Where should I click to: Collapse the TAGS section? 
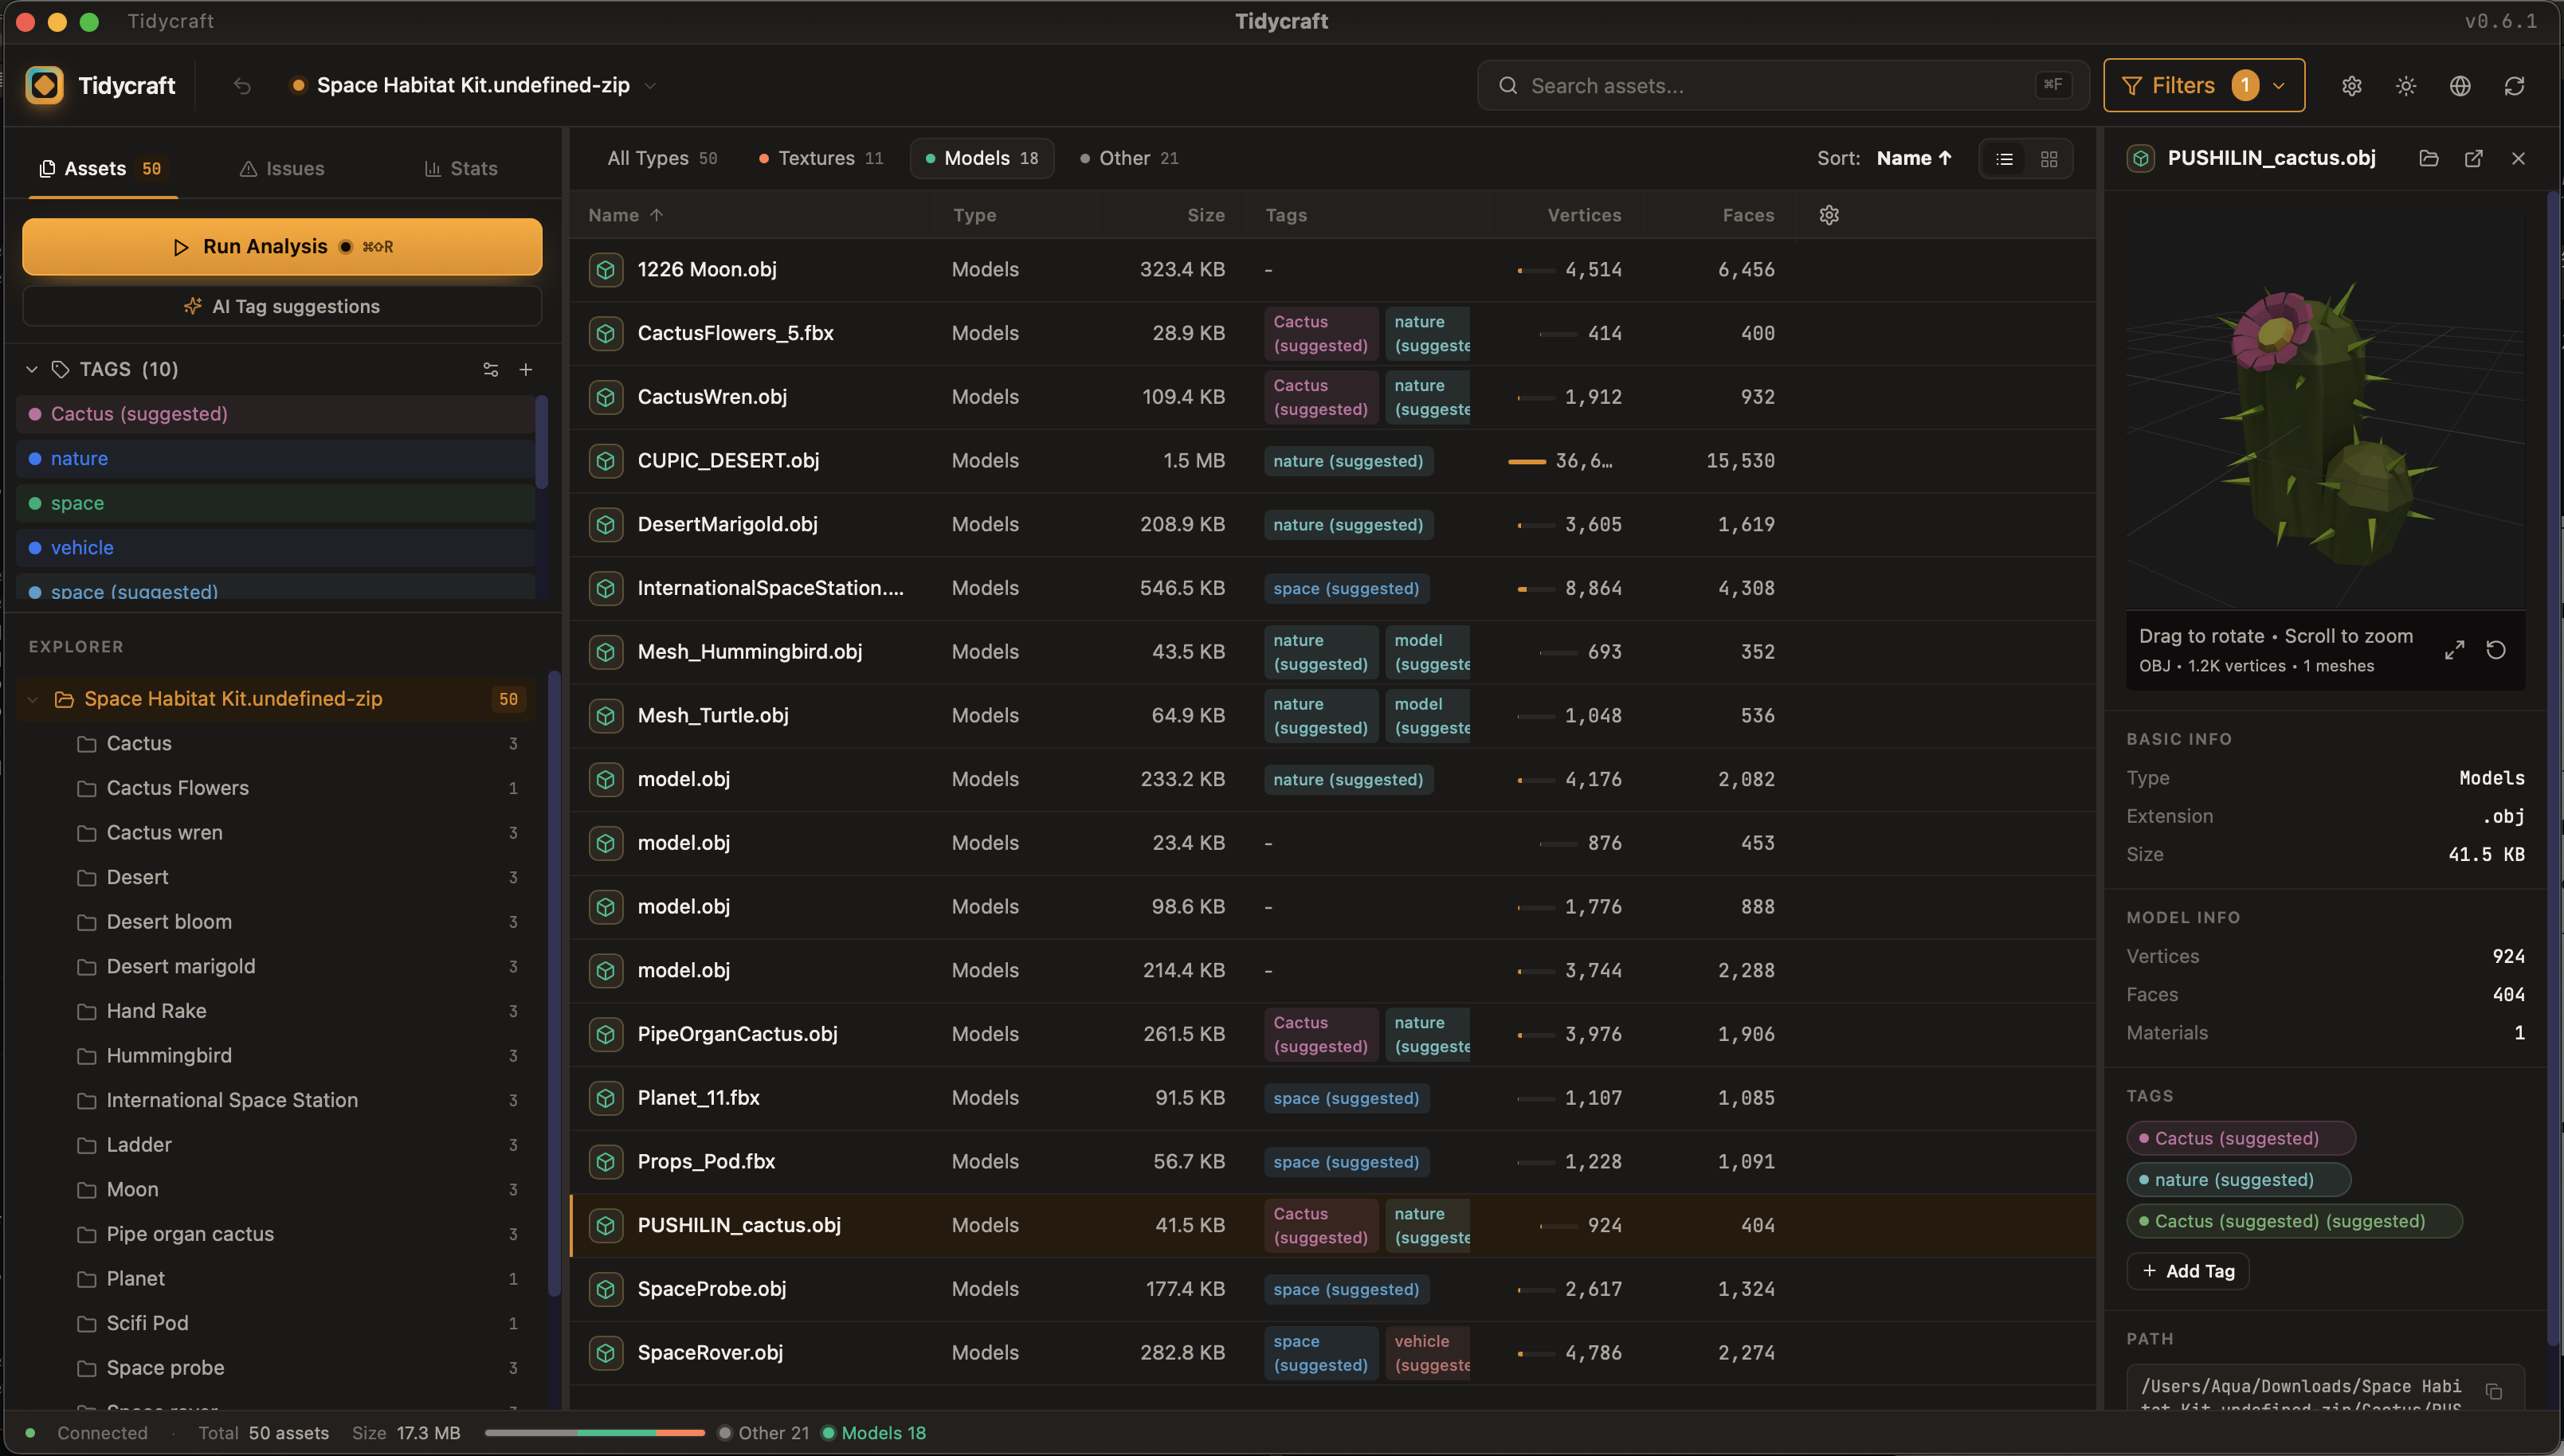click(x=32, y=369)
